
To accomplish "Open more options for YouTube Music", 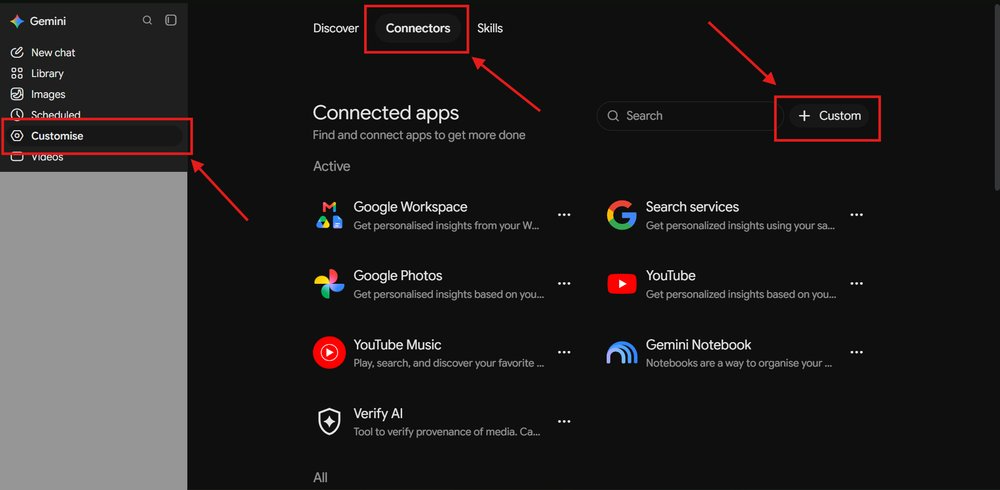I will pyautogui.click(x=564, y=353).
